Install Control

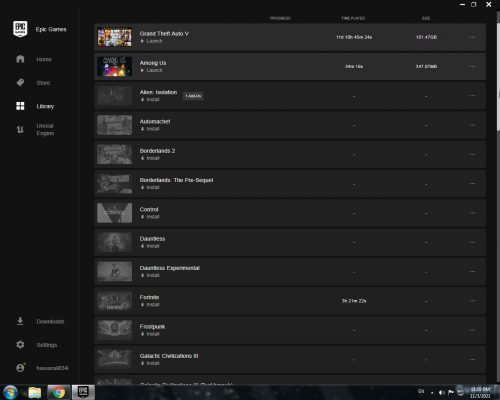tap(150, 217)
